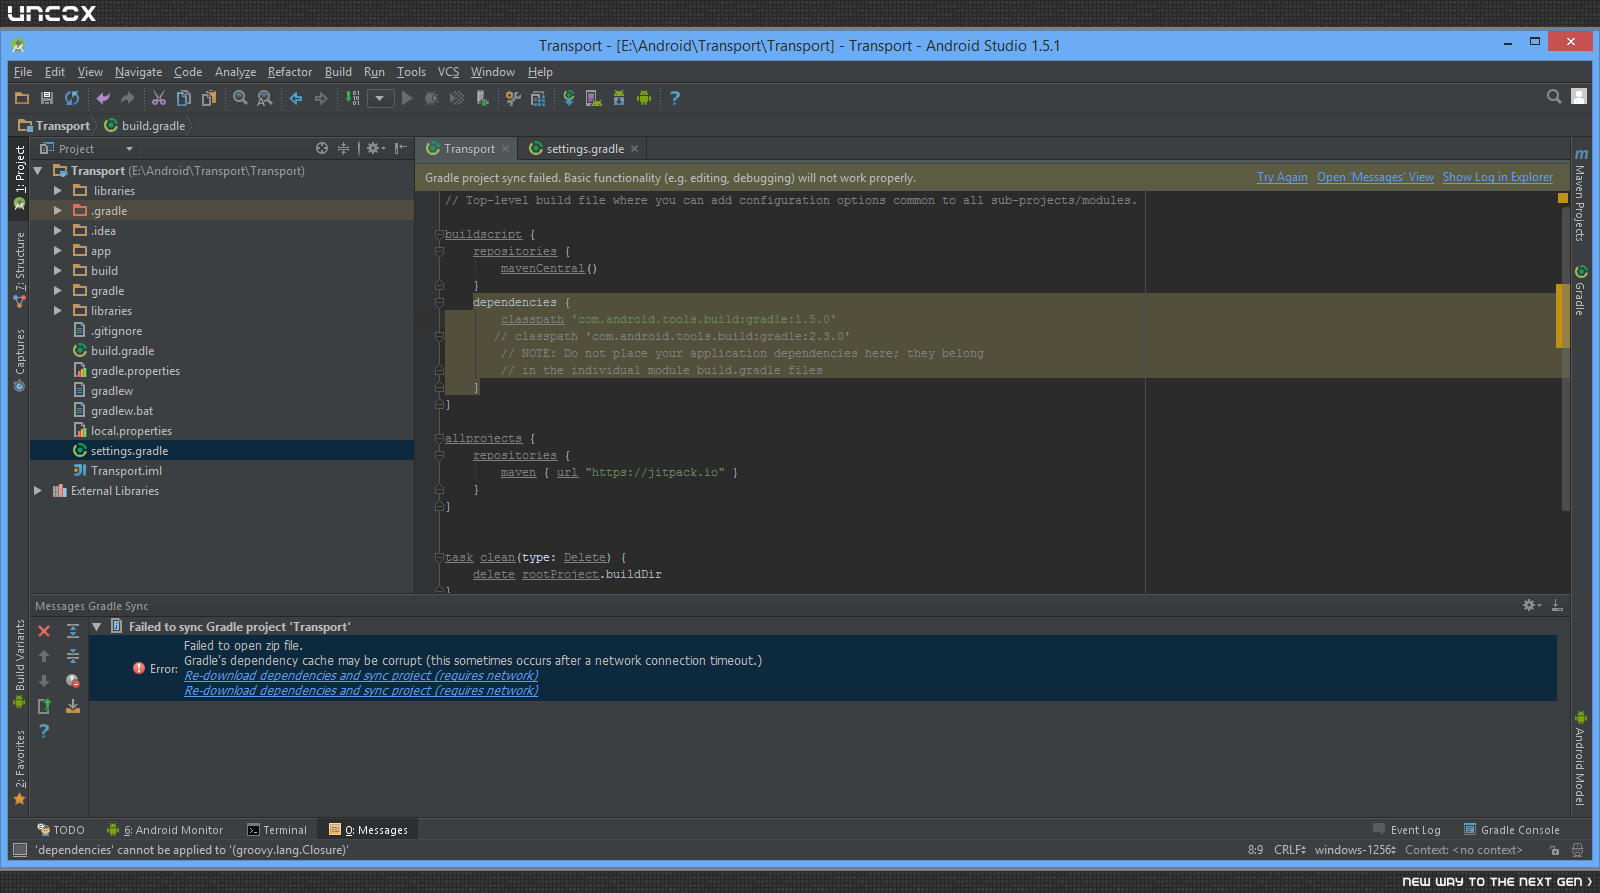Click the Help question mark in toolbar
The image size is (1600, 893).
point(675,98)
